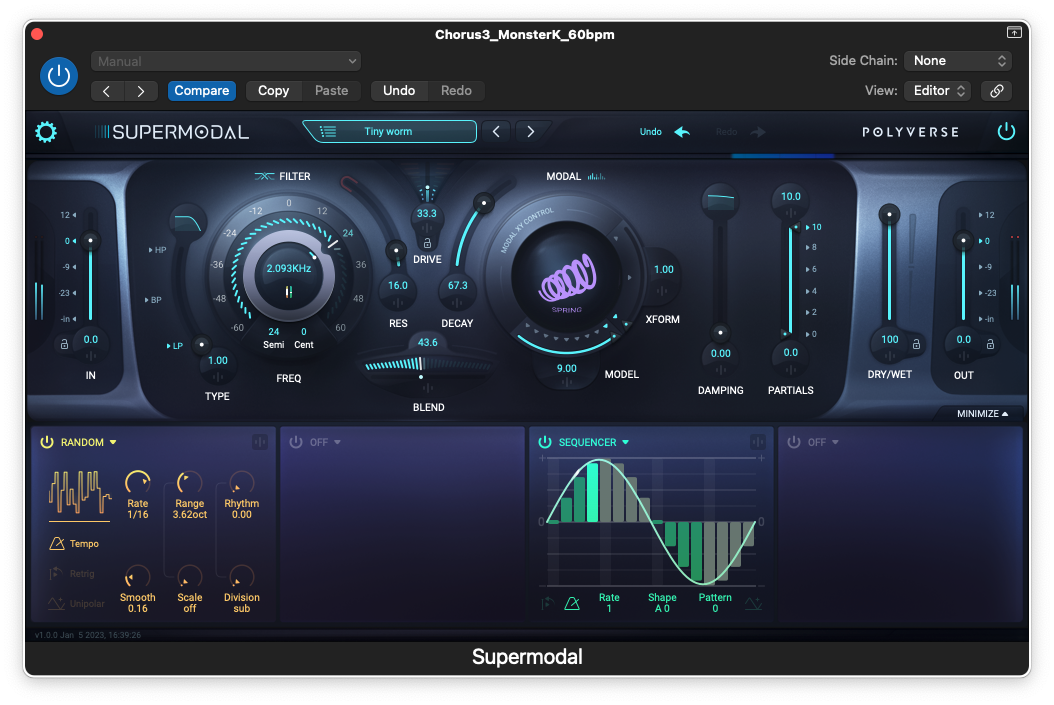Select the BP filter type

click(x=154, y=300)
